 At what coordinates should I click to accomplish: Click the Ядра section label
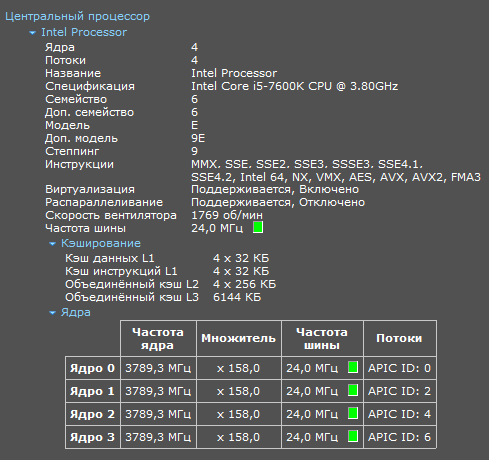pos(76,312)
